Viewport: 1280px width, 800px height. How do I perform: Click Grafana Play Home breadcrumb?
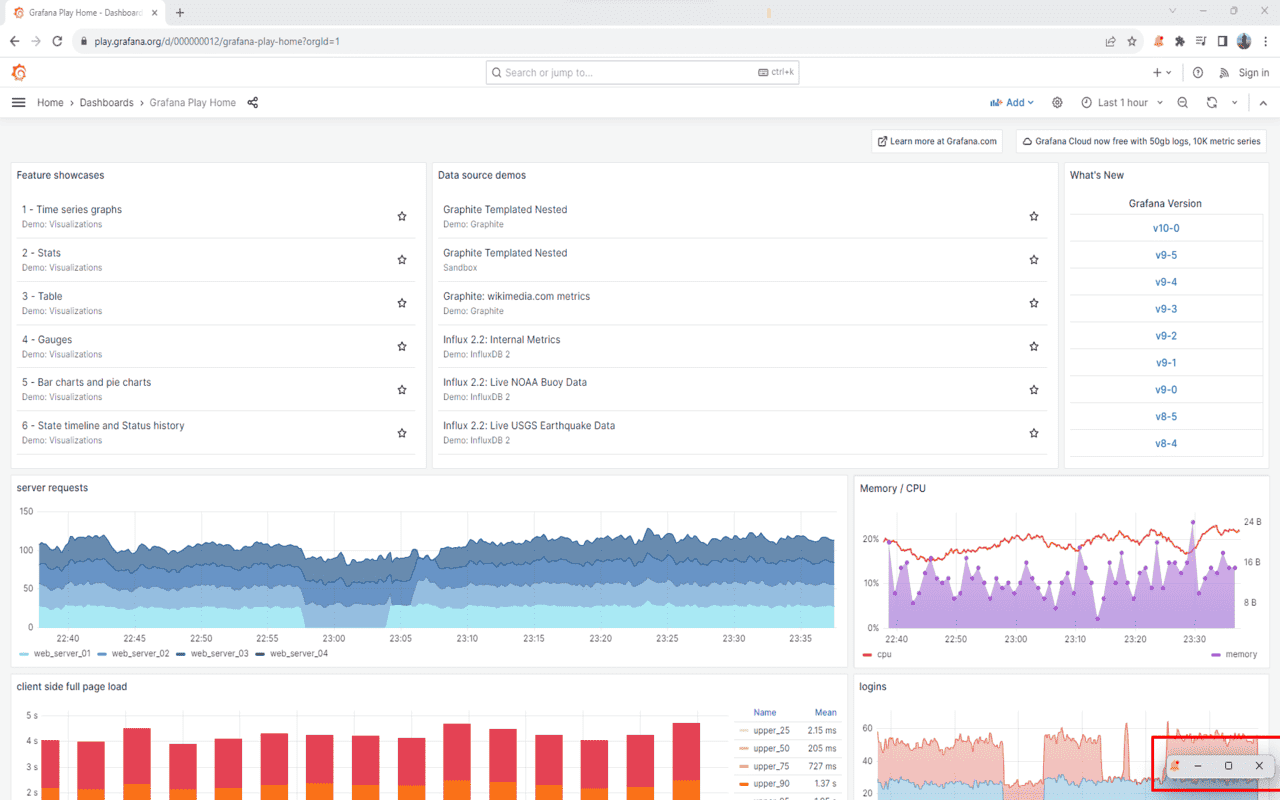(x=193, y=102)
